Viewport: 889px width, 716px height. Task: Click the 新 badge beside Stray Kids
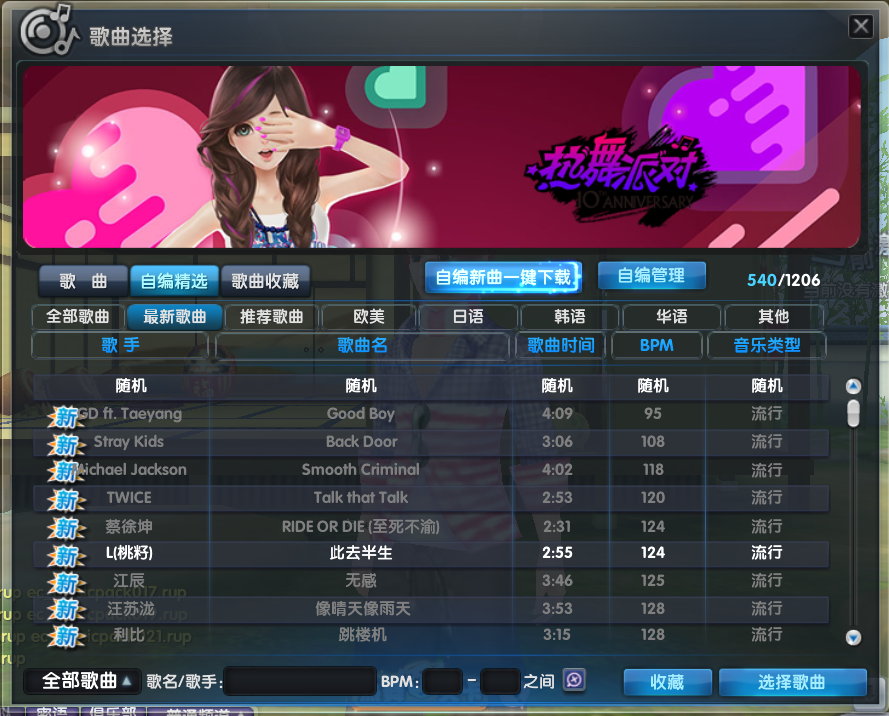click(66, 445)
